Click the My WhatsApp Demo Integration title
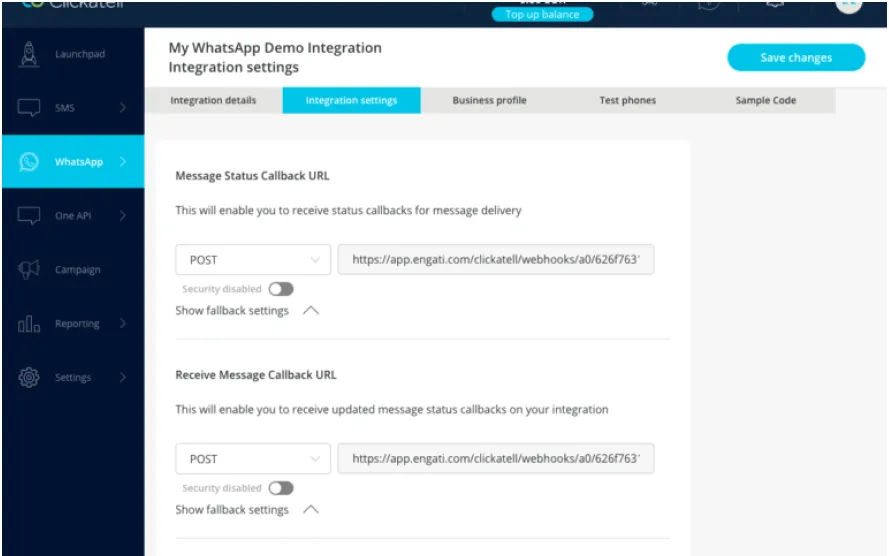The image size is (889, 556). (x=275, y=48)
